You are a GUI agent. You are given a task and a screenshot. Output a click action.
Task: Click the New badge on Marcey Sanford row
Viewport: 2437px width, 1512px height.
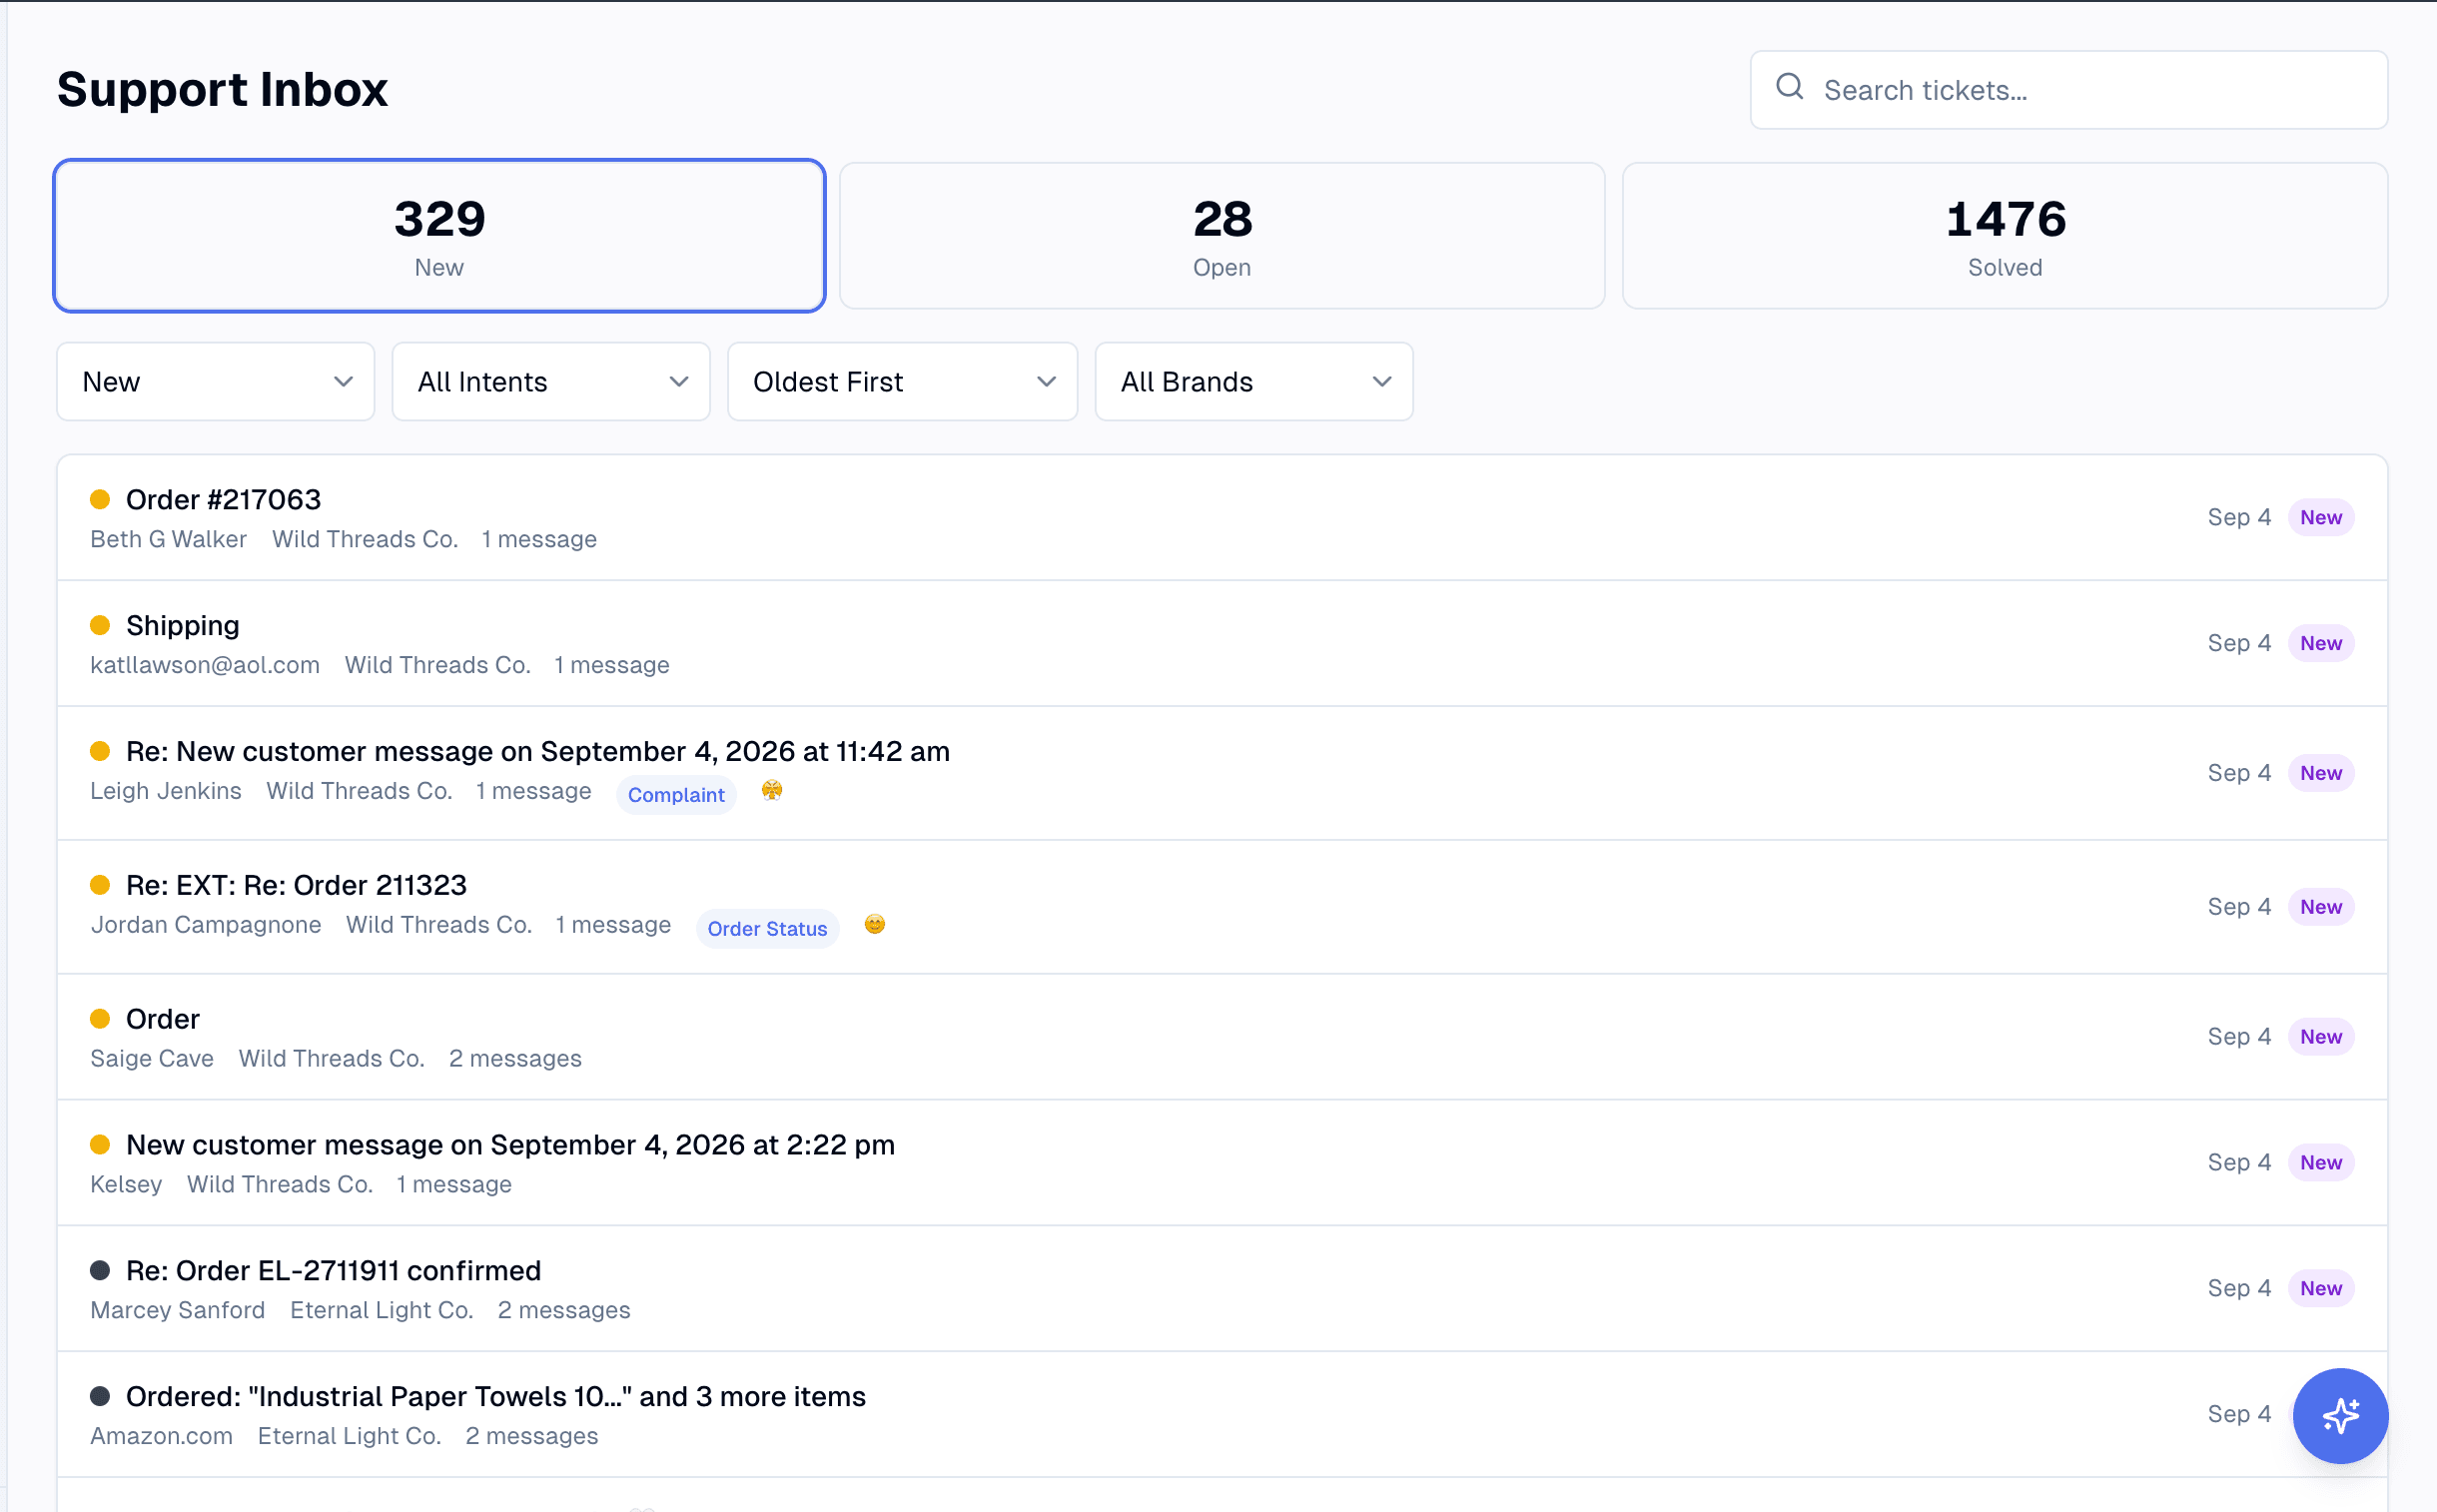pyautogui.click(x=2320, y=1288)
